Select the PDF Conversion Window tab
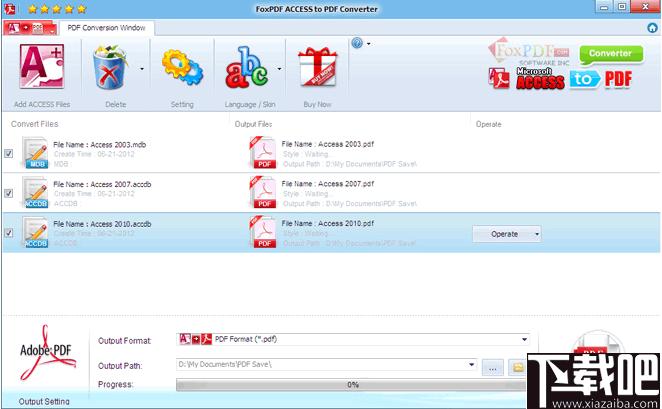662x409 pixels. click(106, 28)
